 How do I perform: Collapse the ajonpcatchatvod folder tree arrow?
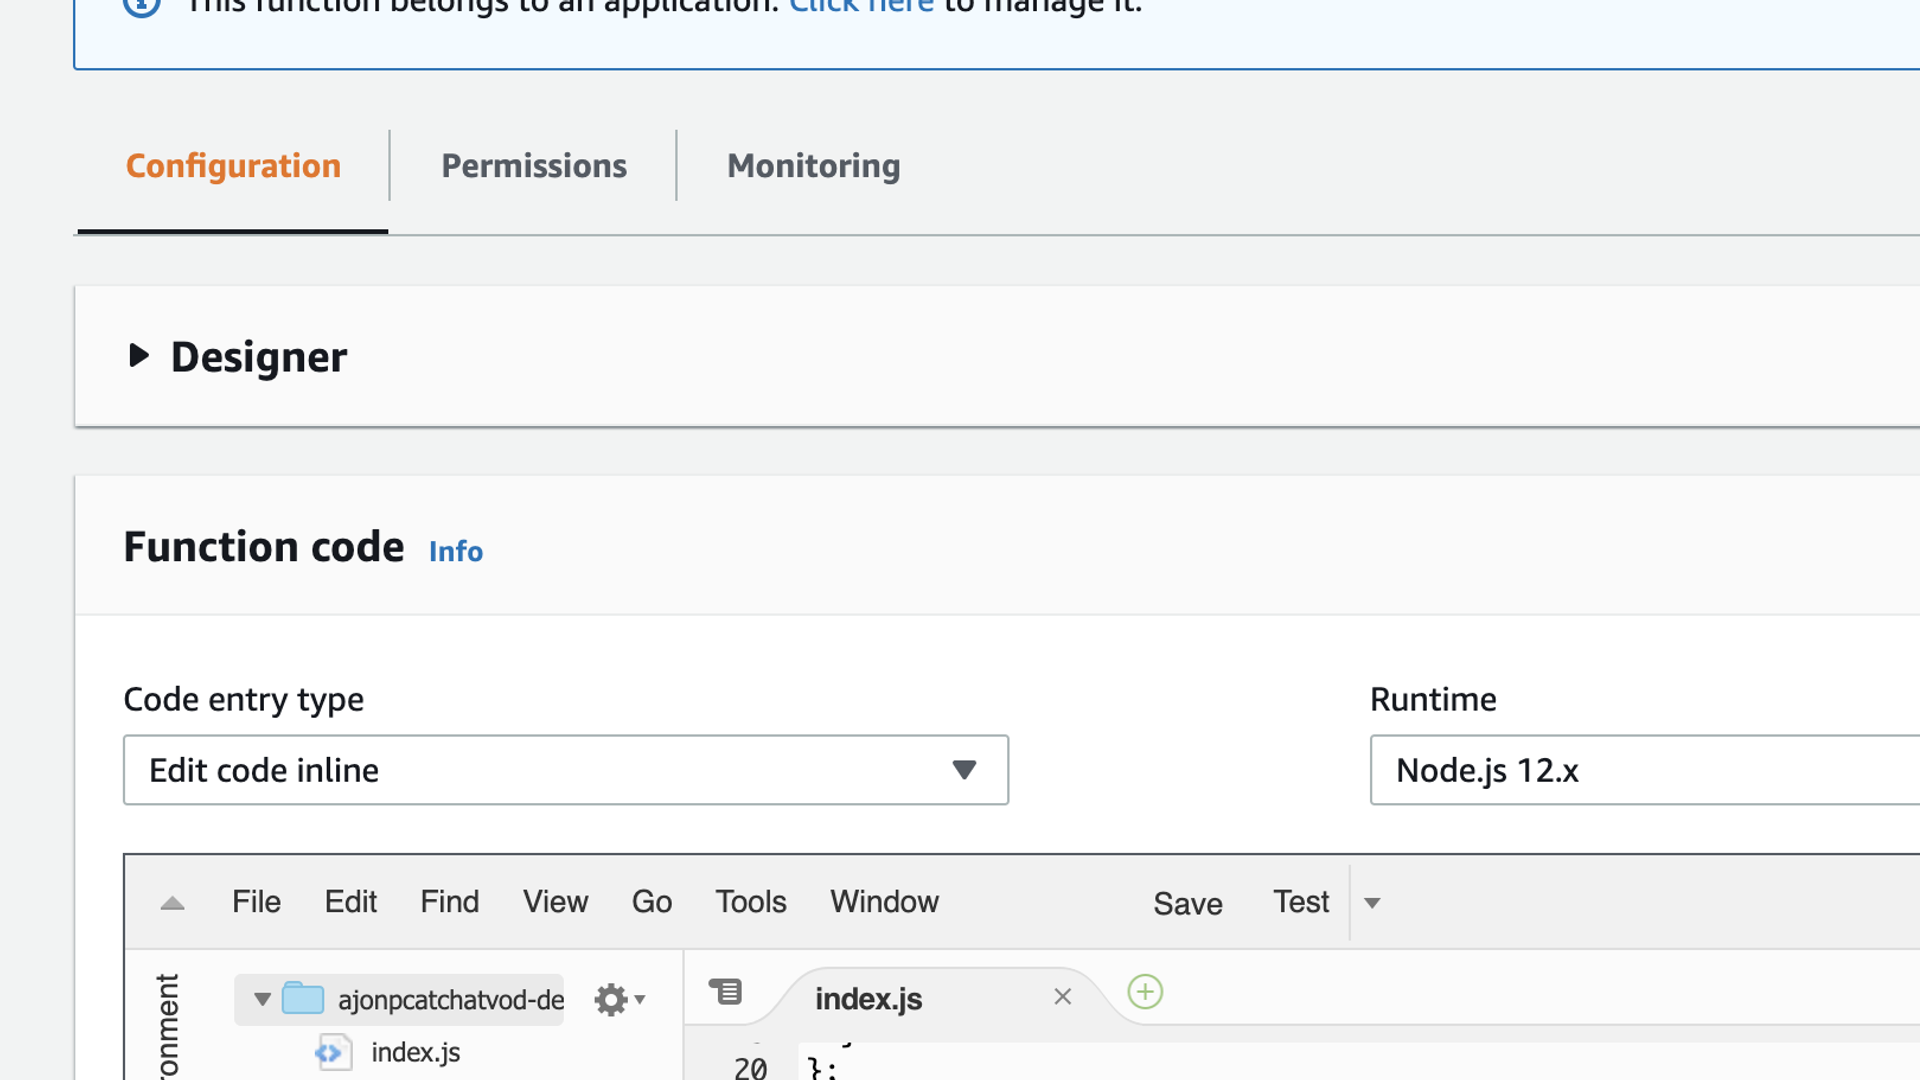[262, 999]
